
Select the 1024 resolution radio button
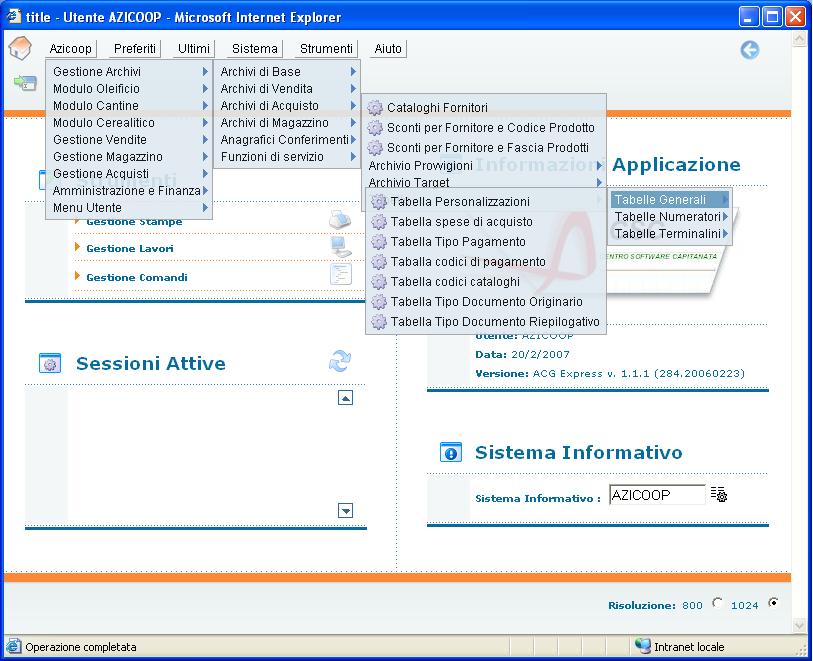click(773, 602)
